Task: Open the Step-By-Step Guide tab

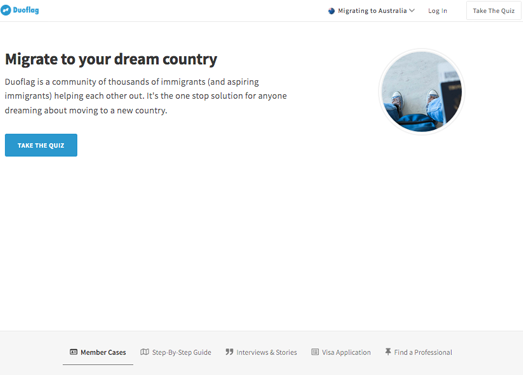Action: tap(176, 352)
